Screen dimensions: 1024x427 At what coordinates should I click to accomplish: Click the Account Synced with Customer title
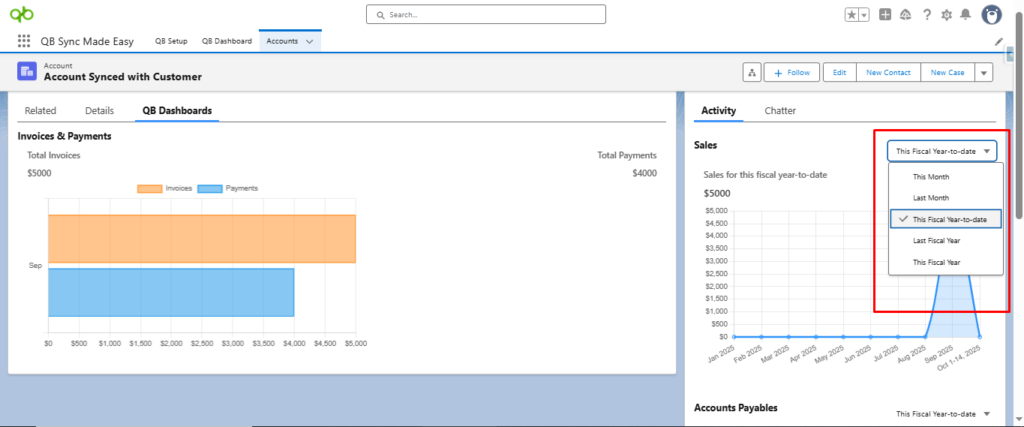point(123,77)
